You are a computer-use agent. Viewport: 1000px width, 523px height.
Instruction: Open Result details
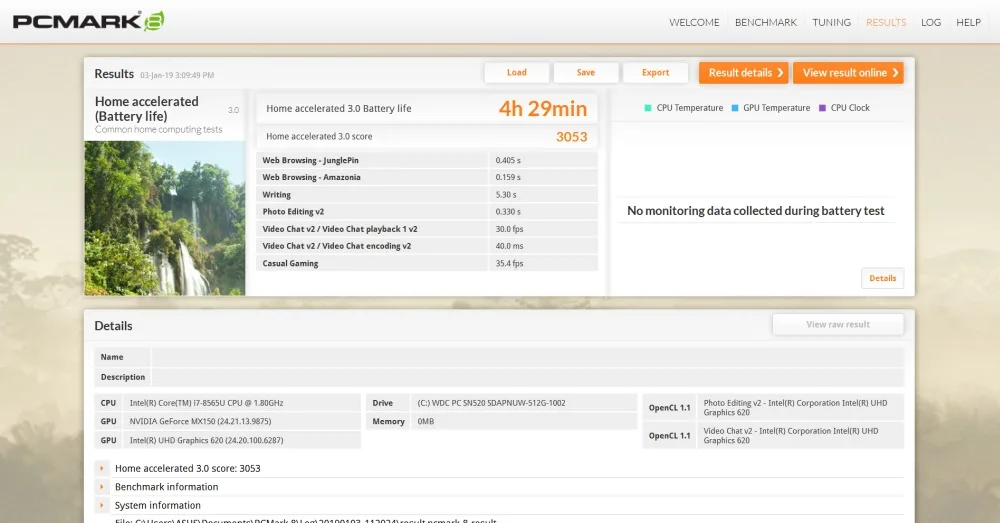coord(744,73)
